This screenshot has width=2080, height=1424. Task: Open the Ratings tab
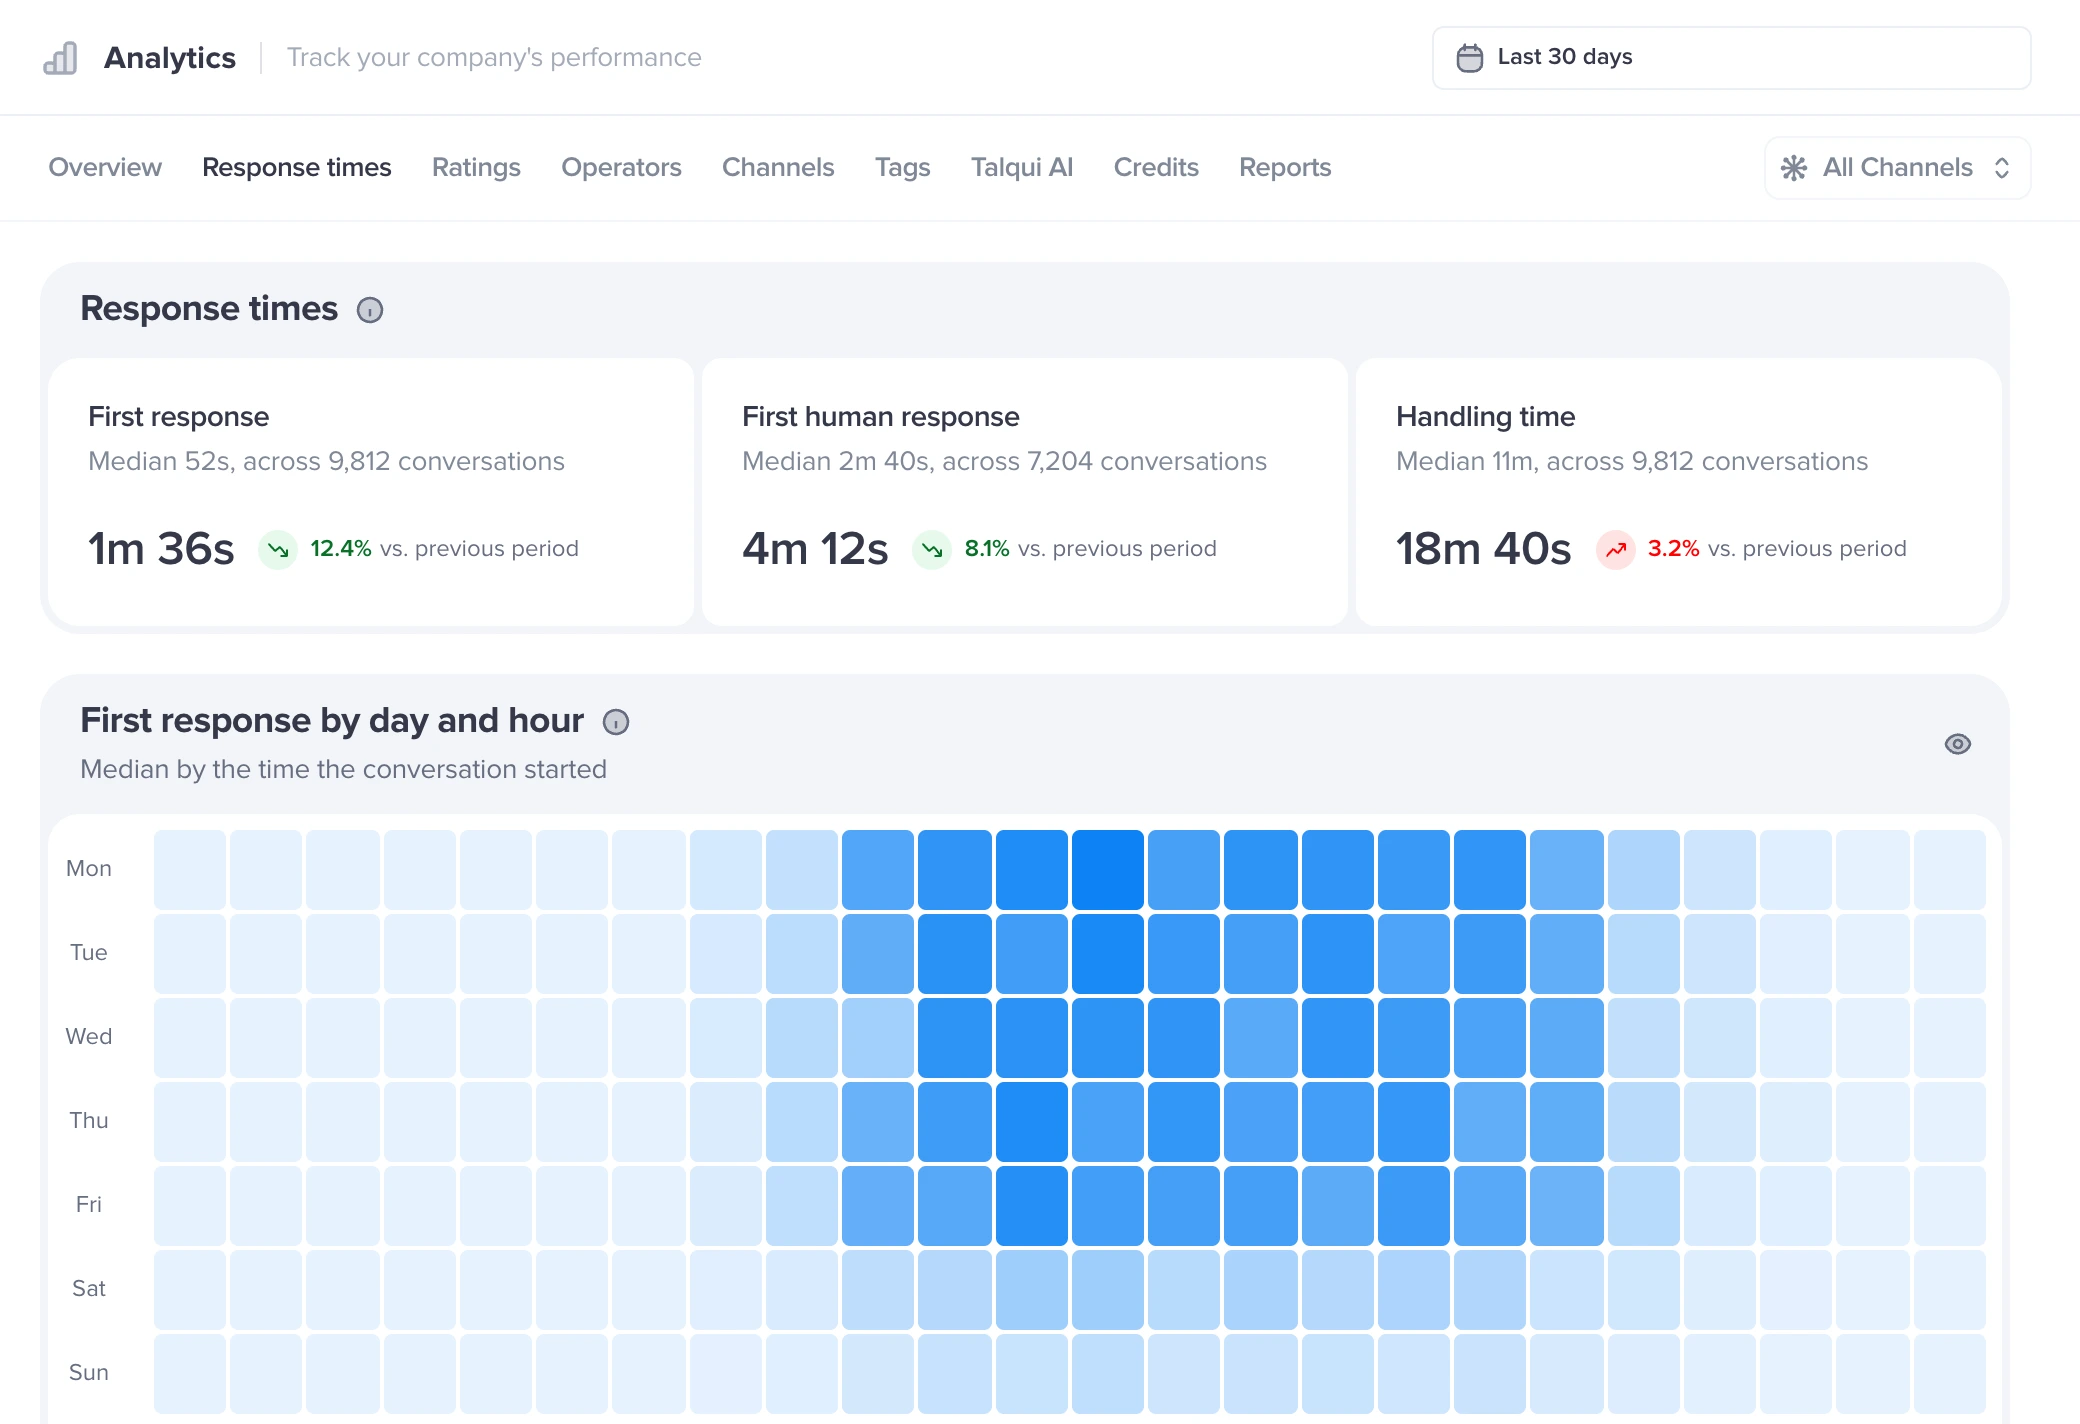[x=476, y=167]
